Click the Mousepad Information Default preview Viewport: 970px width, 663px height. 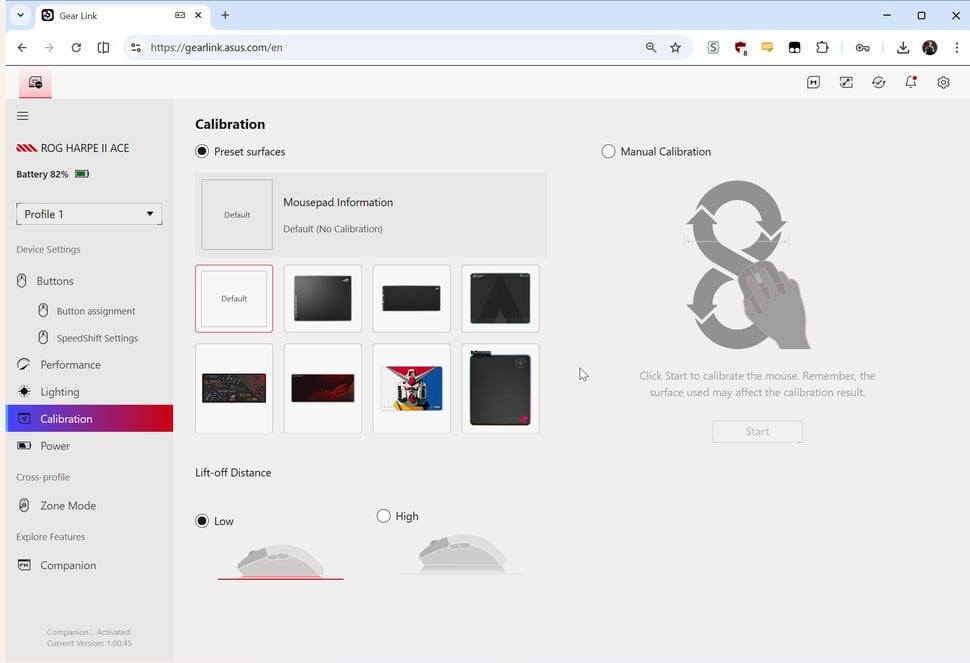237,215
